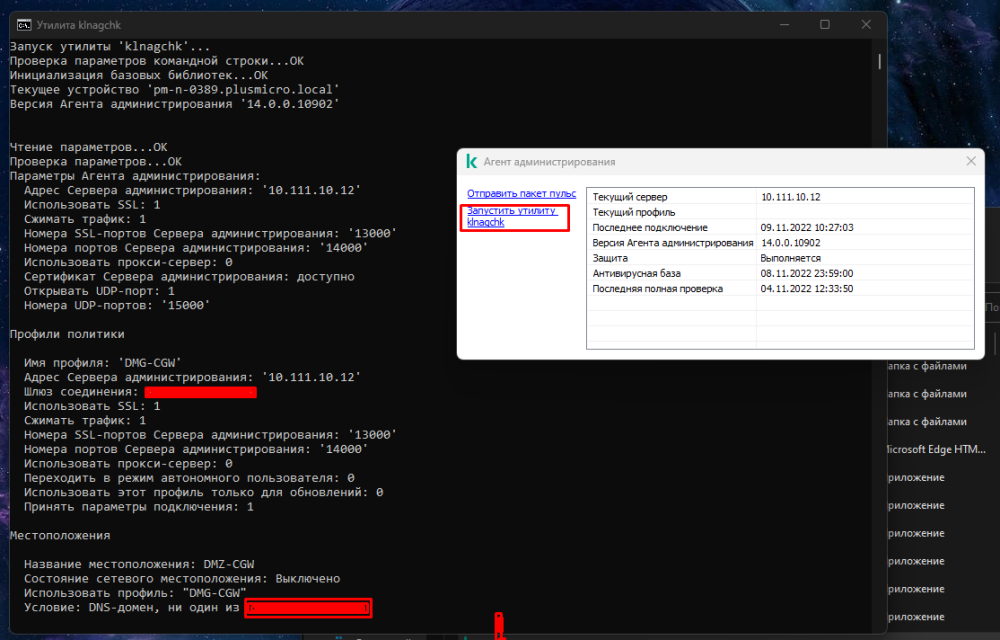Screen dimensions: 1000x640
Task: Click the line "Переходить в режим автономного пользователя: 0"
Action: point(189,478)
